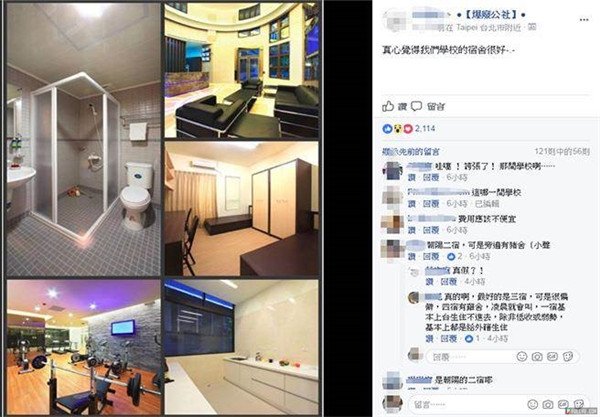The width and height of the screenshot is (600, 417).
Task: Attach a photo to the reply field
Action: (537, 357)
